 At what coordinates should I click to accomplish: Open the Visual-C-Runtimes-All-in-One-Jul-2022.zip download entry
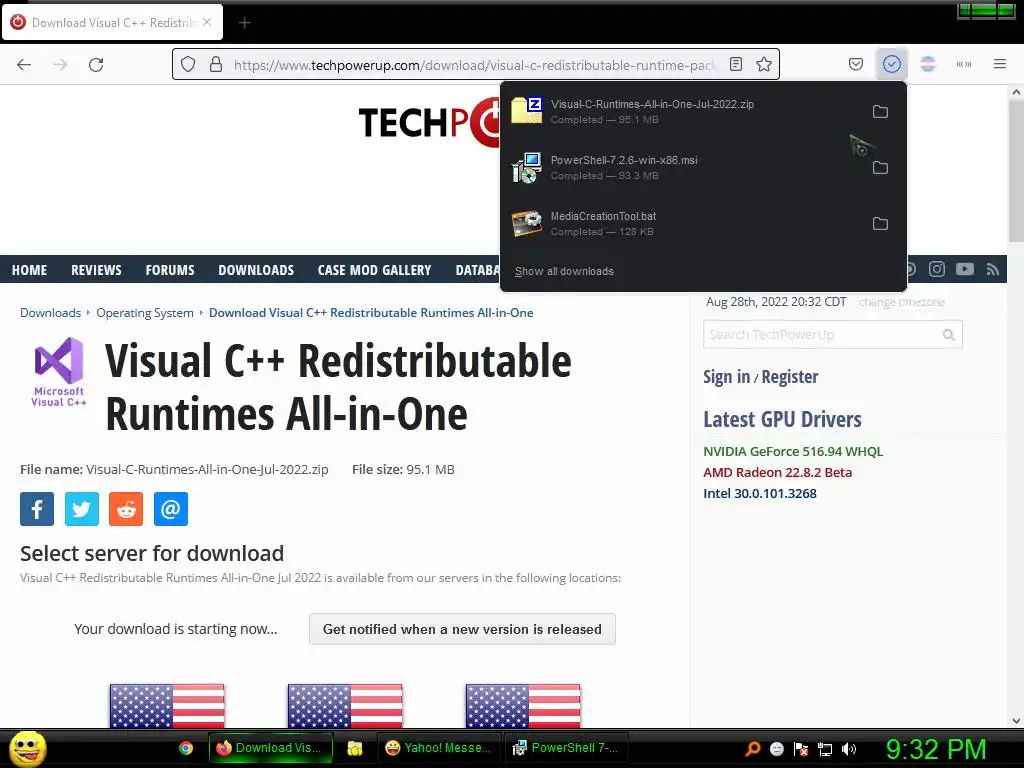[682, 112]
